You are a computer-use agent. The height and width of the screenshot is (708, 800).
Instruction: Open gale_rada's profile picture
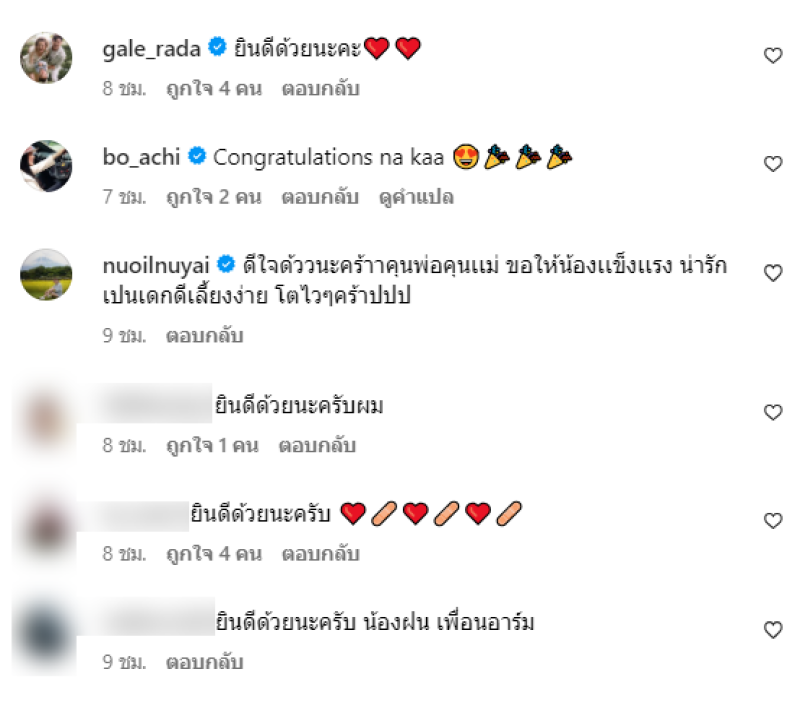pyautogui.click(x=46, y=58)
